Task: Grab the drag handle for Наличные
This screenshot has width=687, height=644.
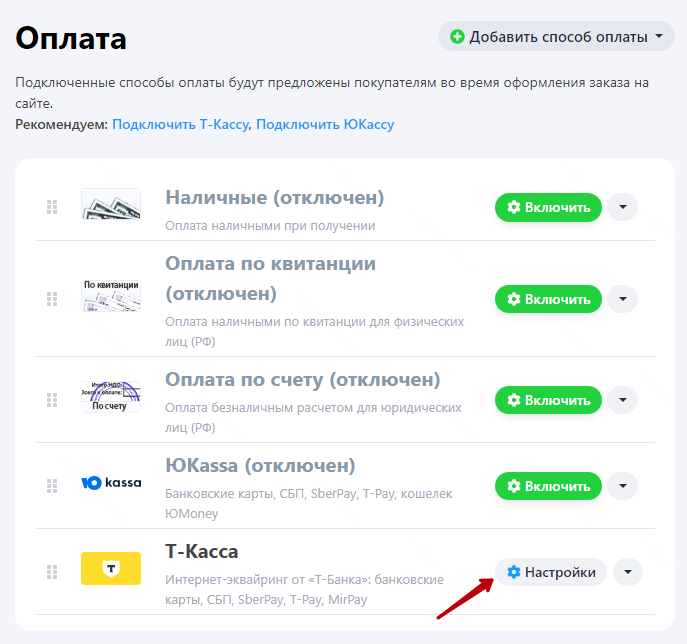Action: (52, 207)
